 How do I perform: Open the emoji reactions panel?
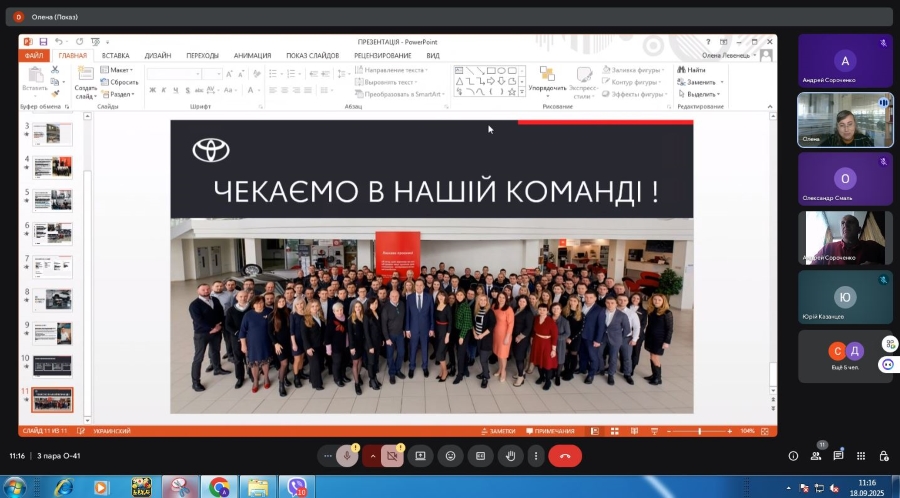[x=450, y=456]
